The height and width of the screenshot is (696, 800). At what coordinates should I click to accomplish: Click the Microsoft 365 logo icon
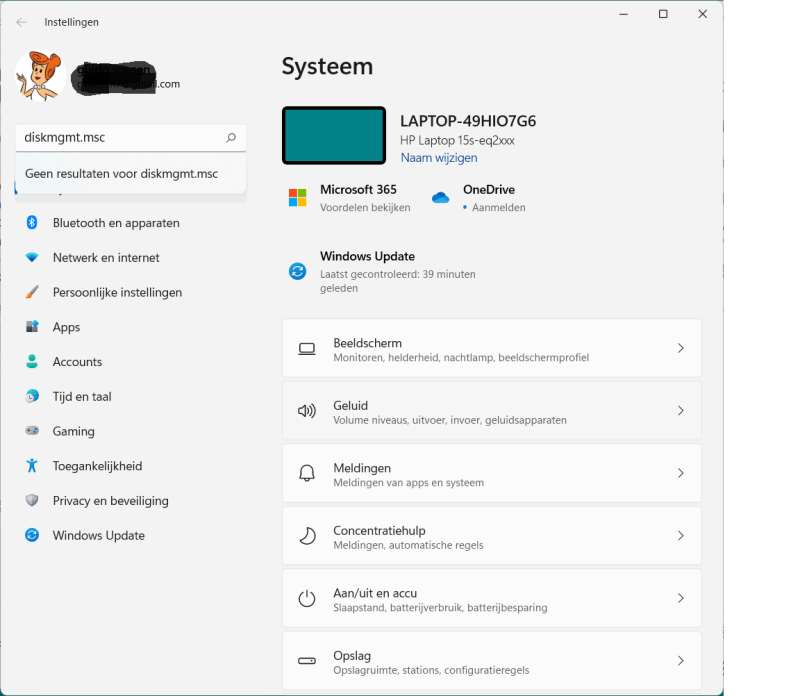coord(297,198)
